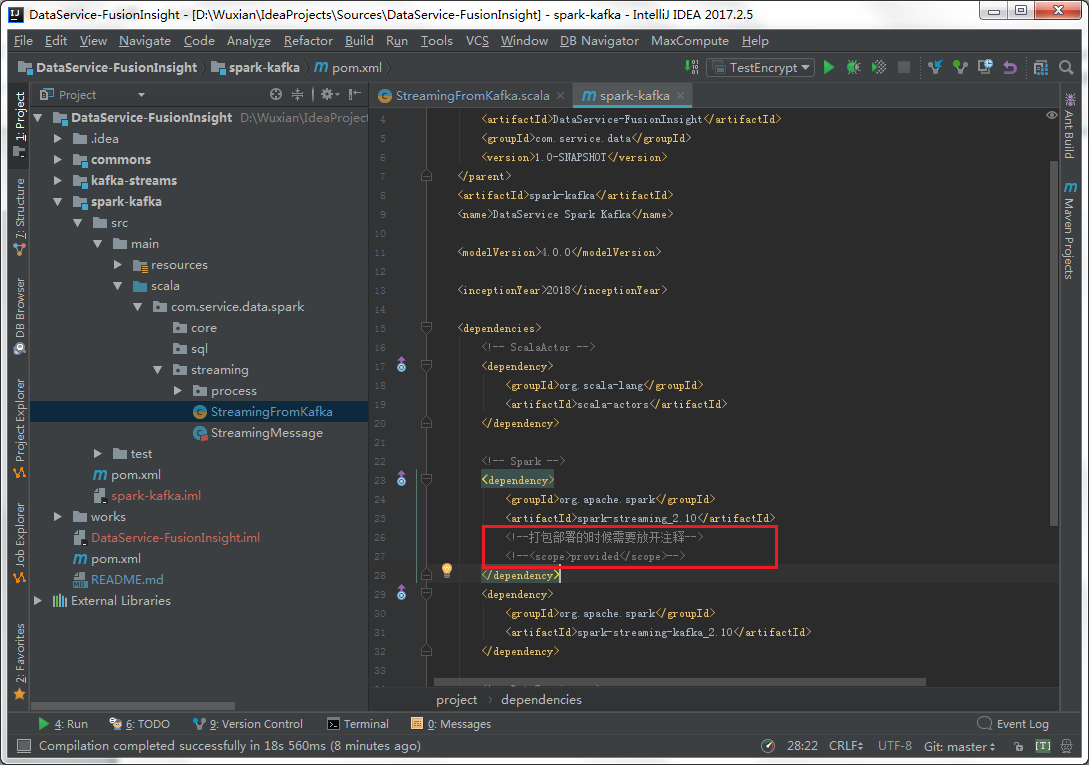This screenshot has width=1089, height=765.
Task: Open Search Everywhere magnifier icon
Action: (1066, 67)
